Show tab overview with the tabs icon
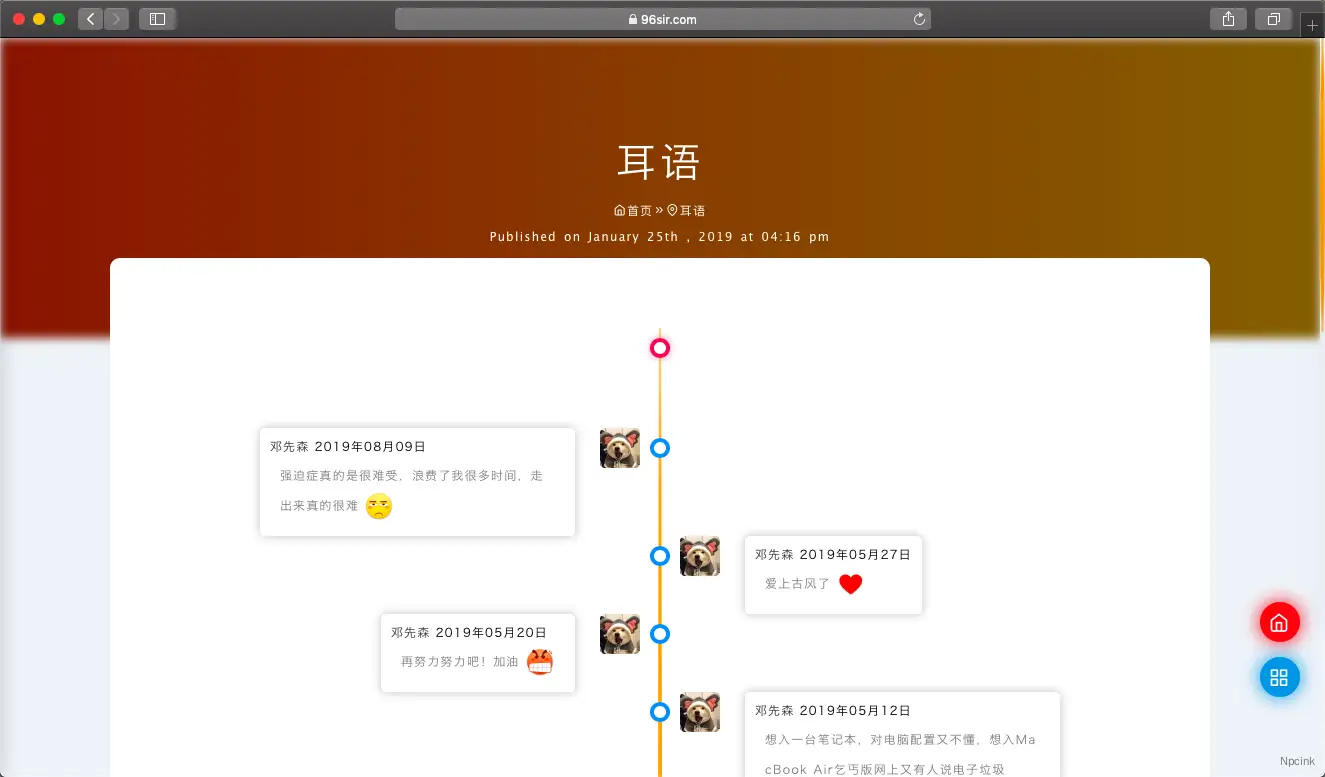This screenshot has height=777, width=1325. point(1272,18)
